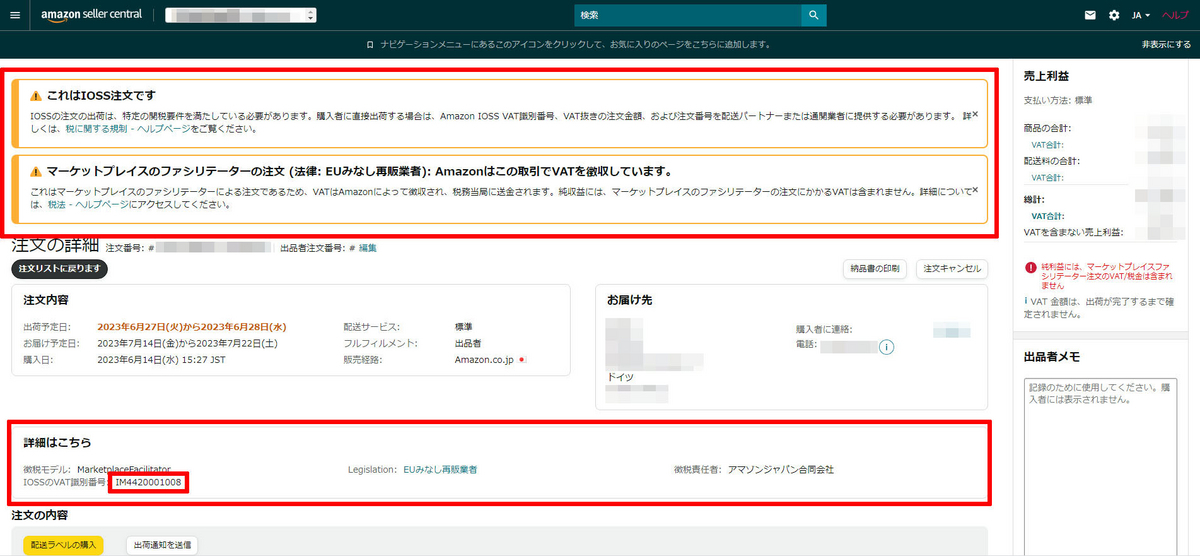This screenshot has height=556, width=1200.
Task: Open the JA language dropdown
Action: coord(1140,15)
